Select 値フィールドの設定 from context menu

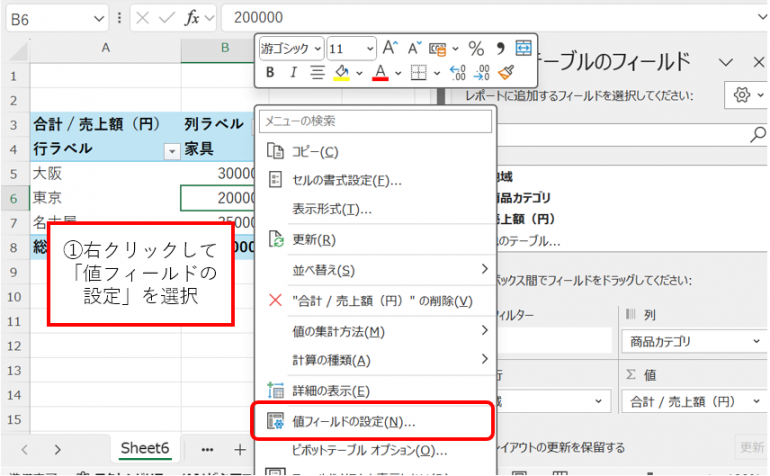(x=354, y=422)
